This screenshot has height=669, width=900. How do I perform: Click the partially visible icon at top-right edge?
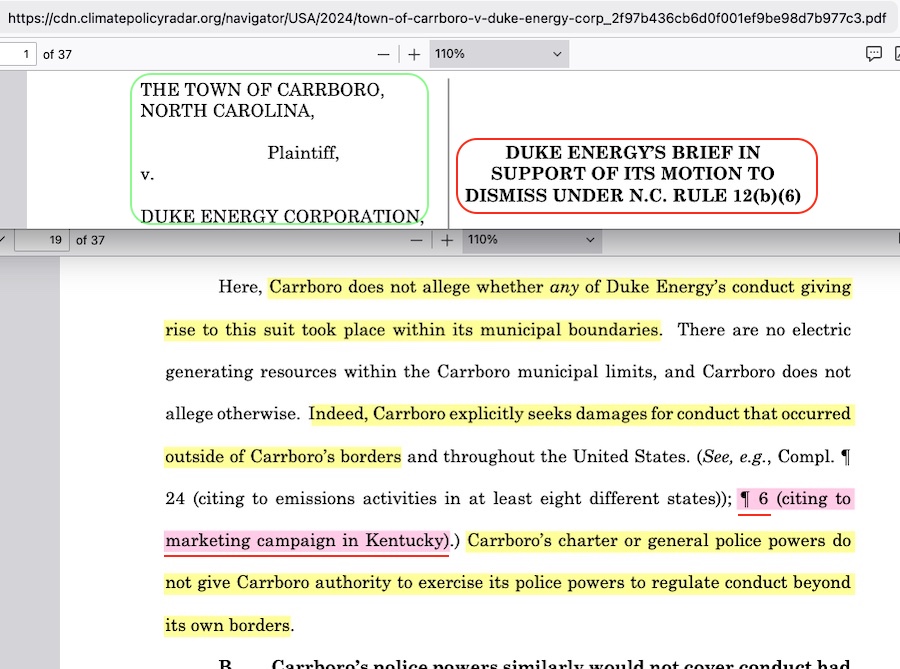tap(895, 54)
